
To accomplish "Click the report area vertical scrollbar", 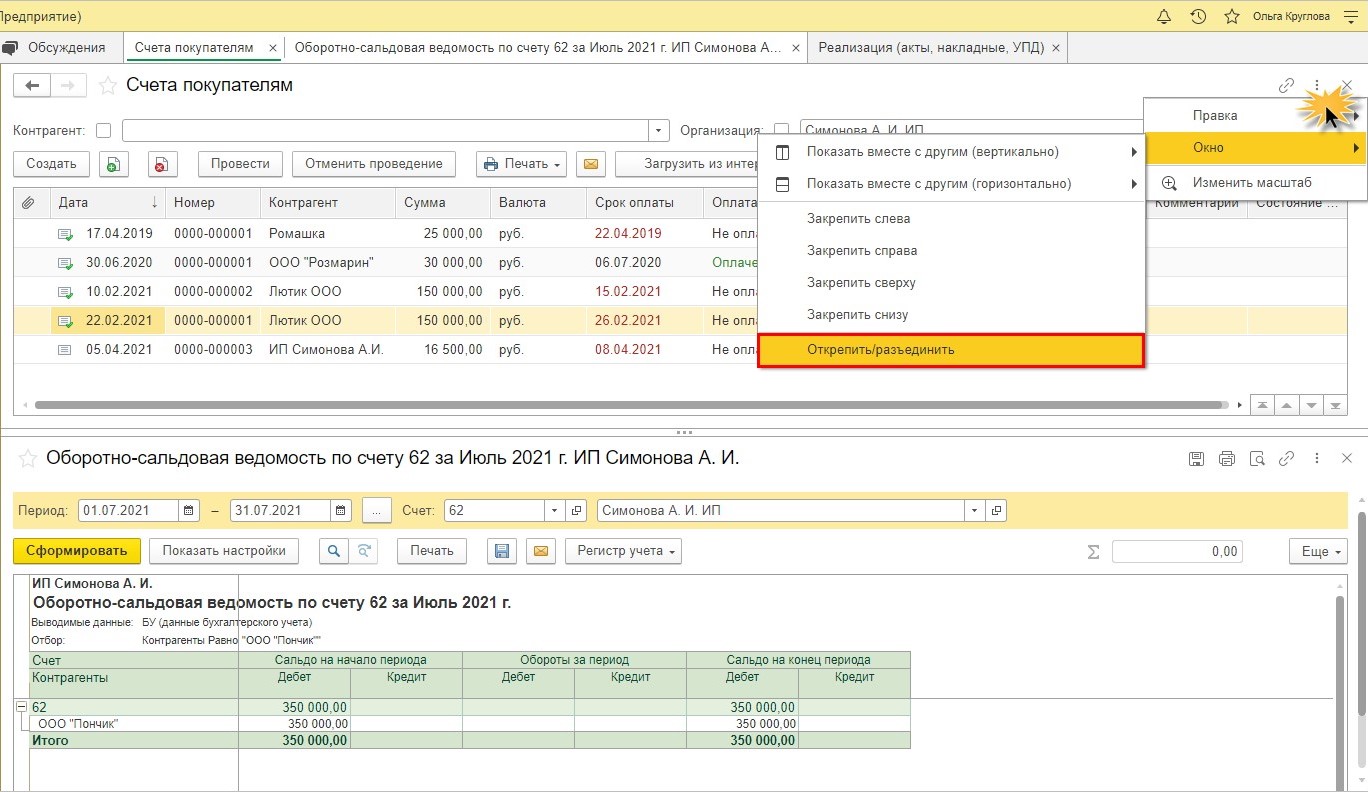I will click(x=1339, y=691).
